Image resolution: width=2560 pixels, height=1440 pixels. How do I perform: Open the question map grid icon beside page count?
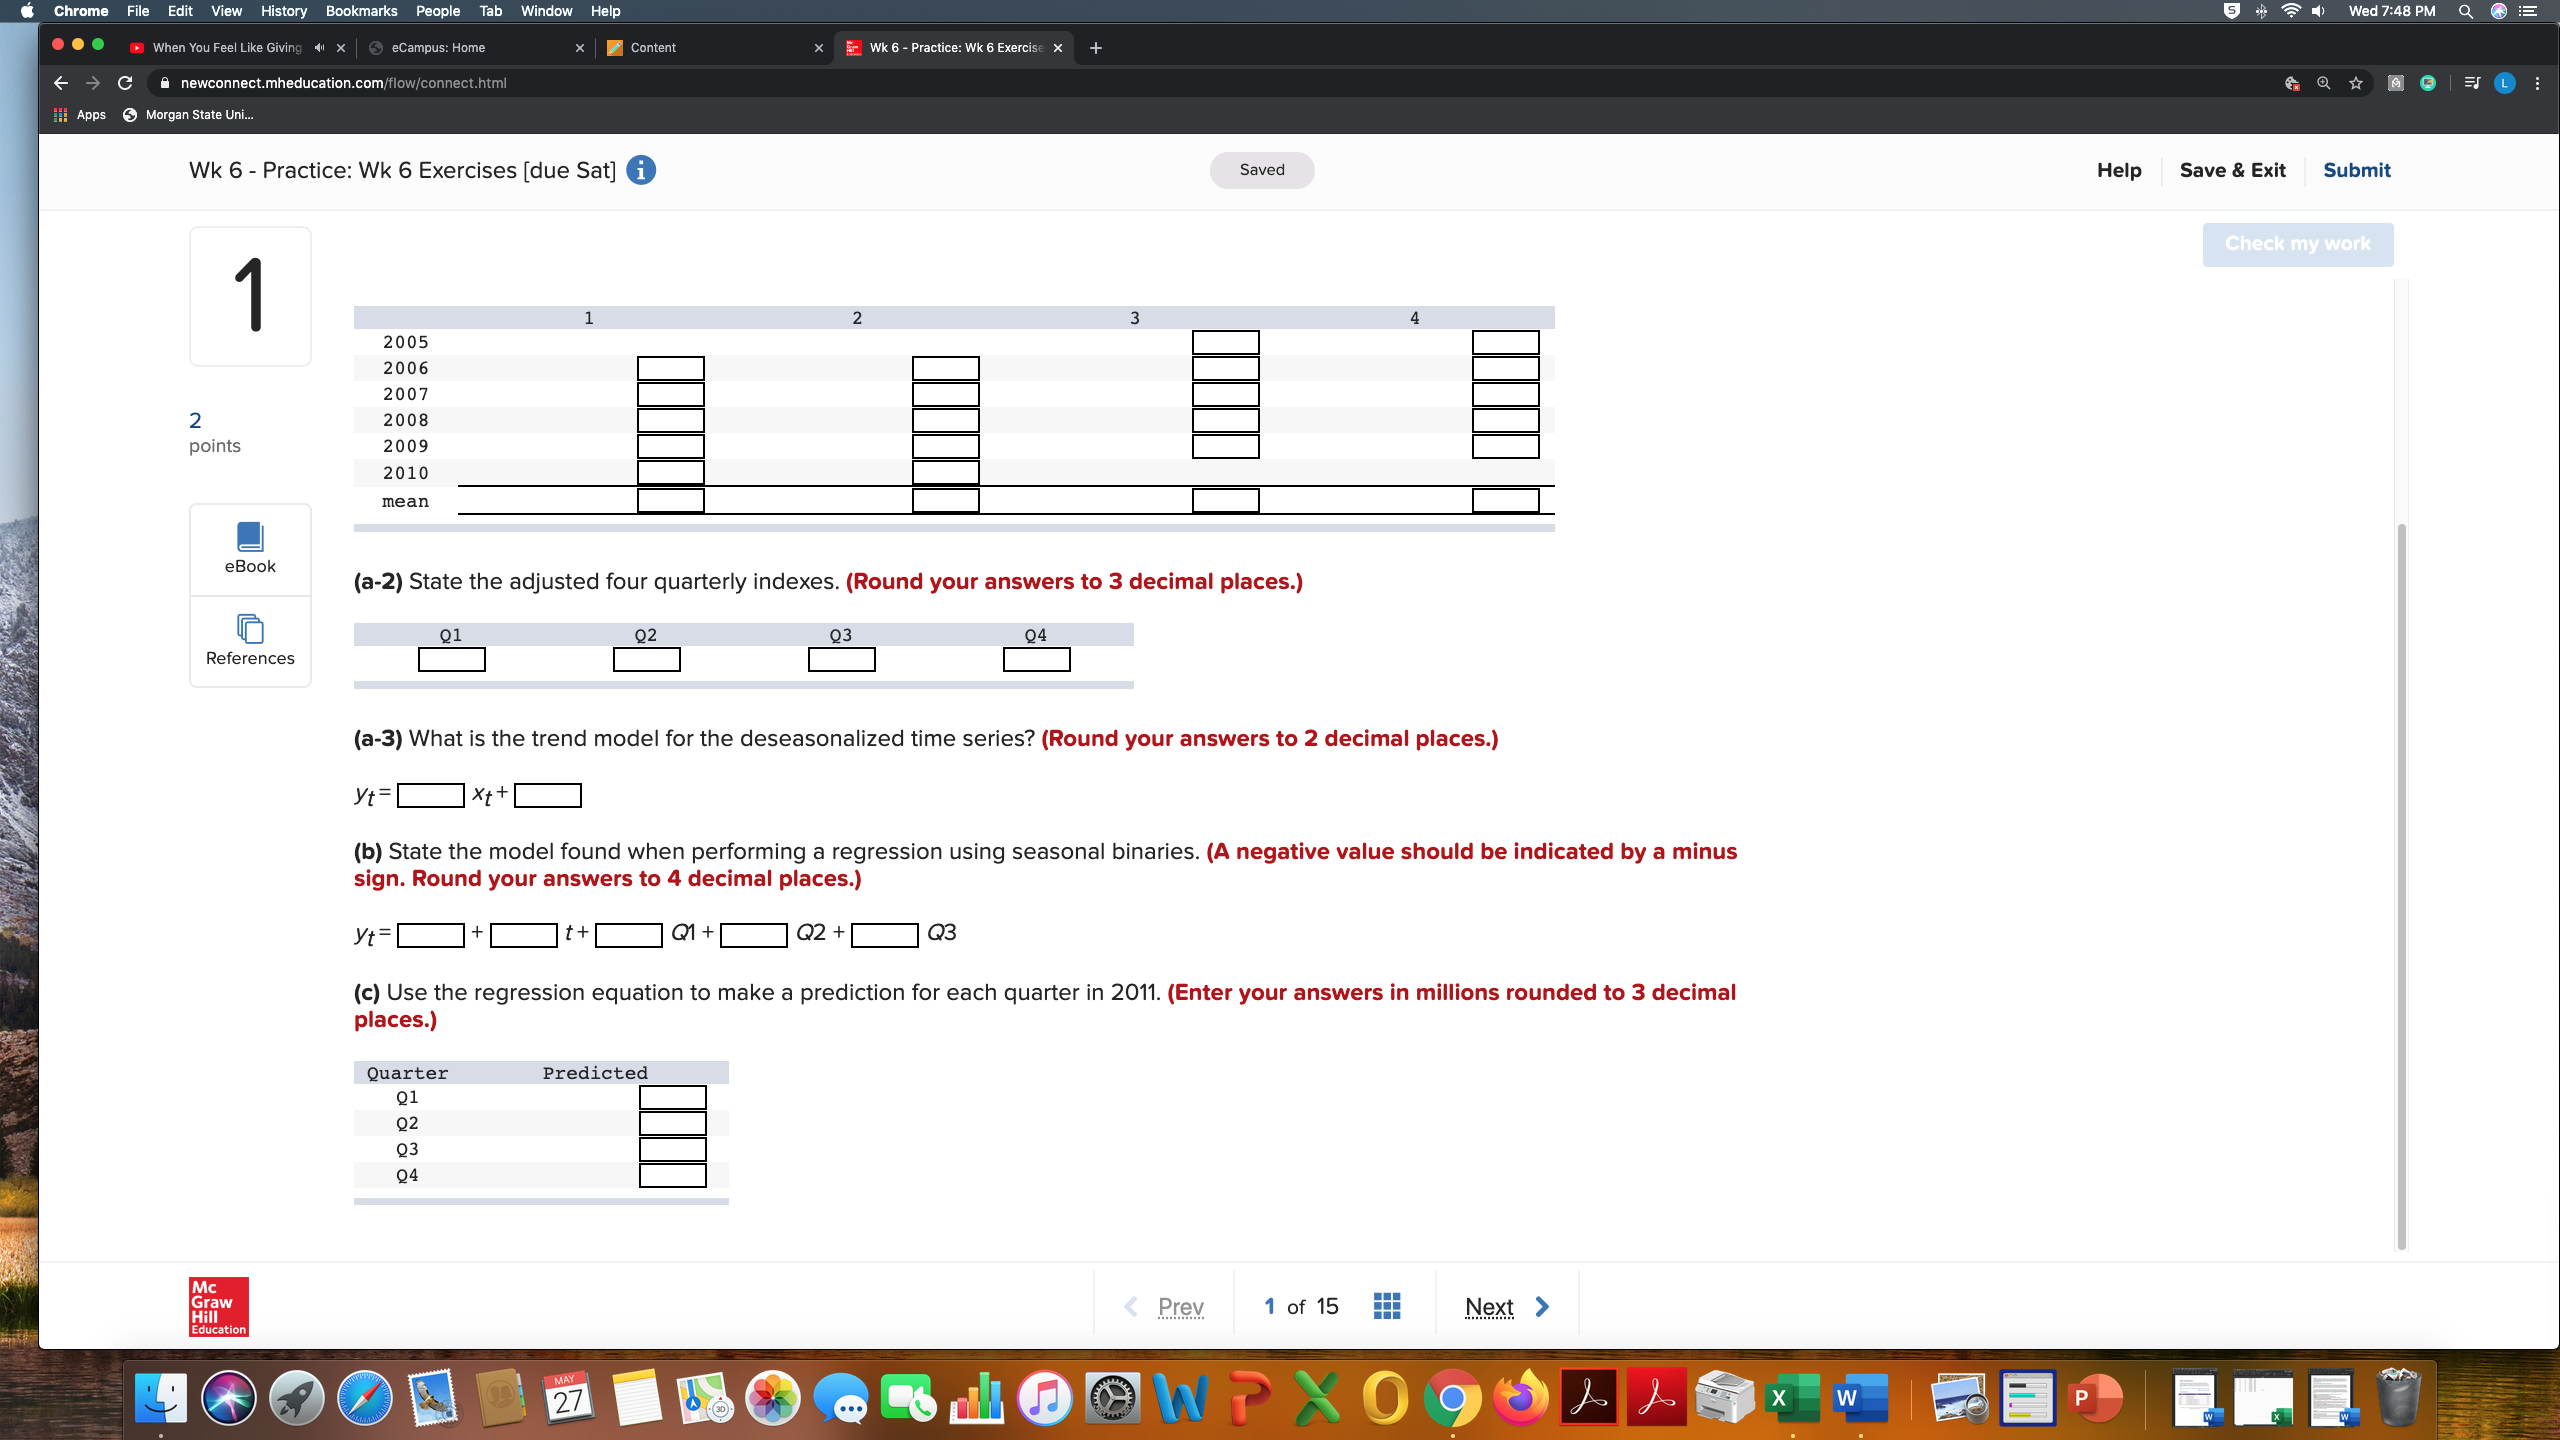pyautogui.click(x=1385, y=1305)
